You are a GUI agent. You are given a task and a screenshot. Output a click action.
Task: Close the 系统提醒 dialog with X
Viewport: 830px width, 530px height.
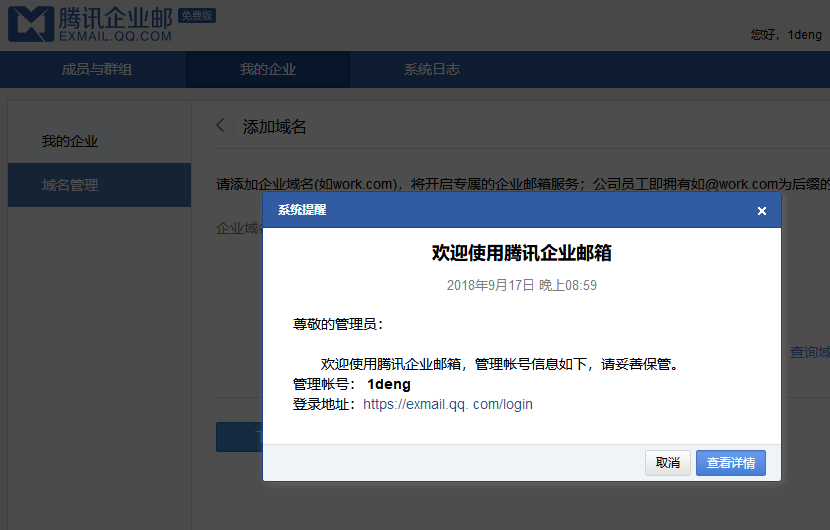pyautogui.click(x=762, y=211)
